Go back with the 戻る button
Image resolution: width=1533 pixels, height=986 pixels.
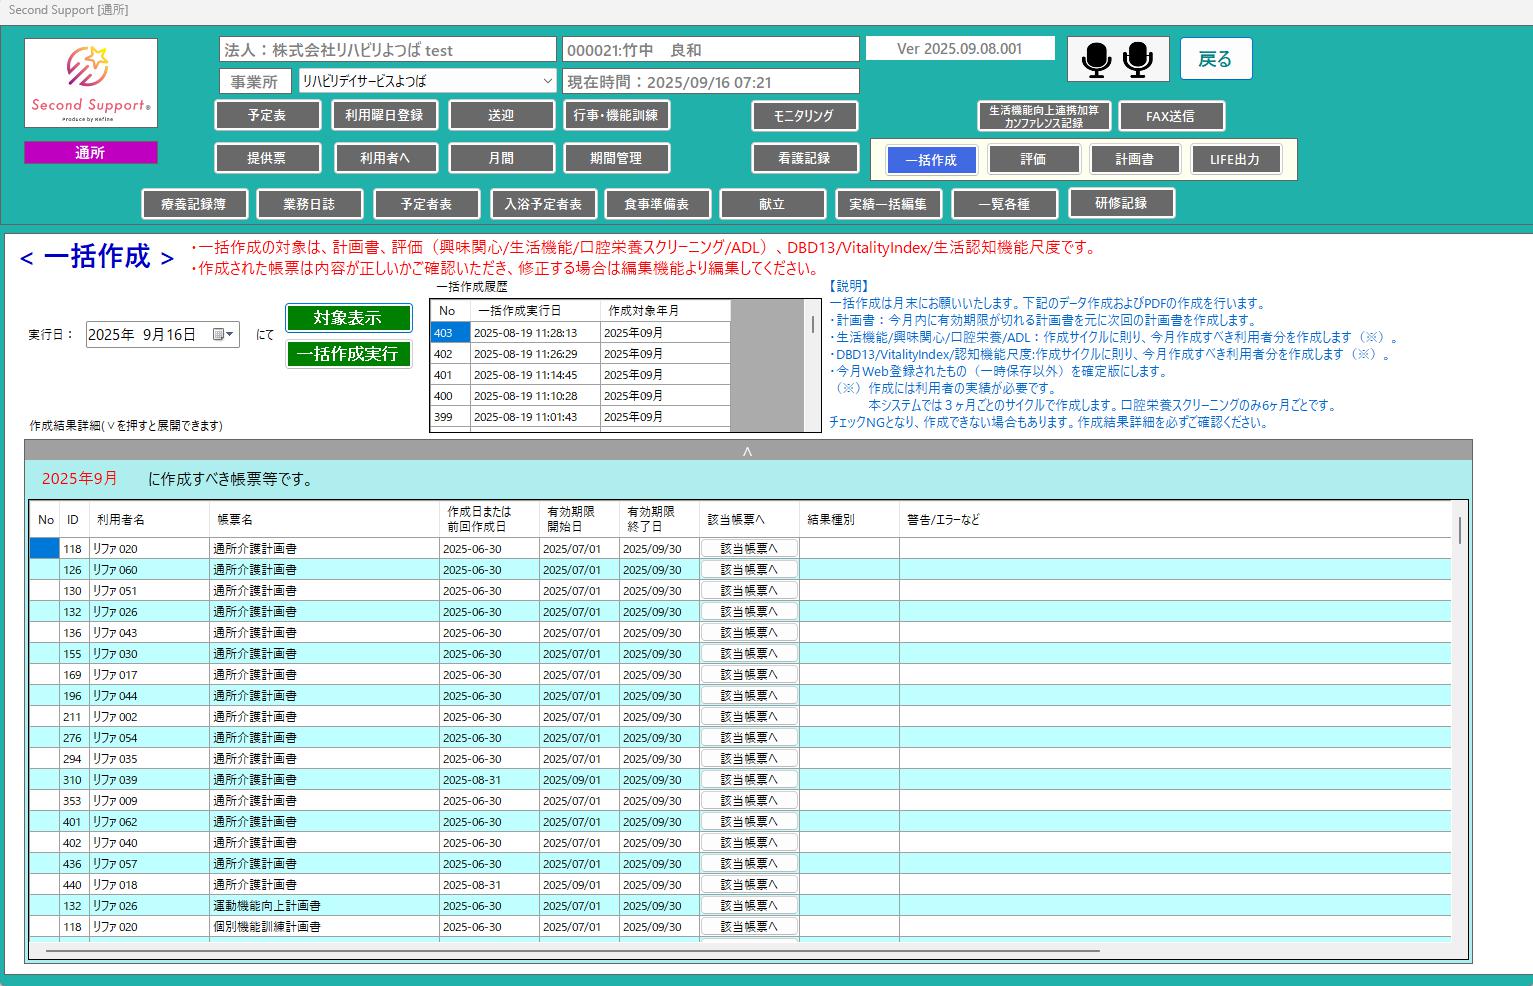click(x=1216, y=59)
